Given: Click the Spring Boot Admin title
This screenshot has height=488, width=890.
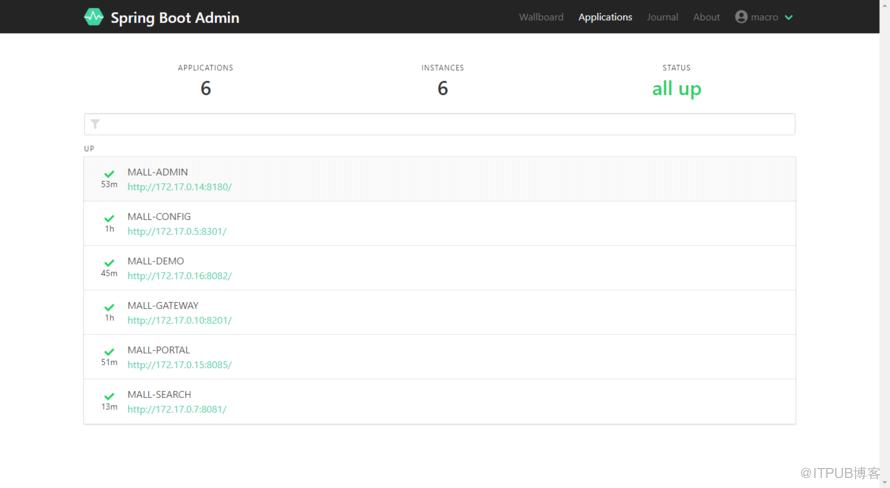Looking at the screenshot, I should pos(175,18).
